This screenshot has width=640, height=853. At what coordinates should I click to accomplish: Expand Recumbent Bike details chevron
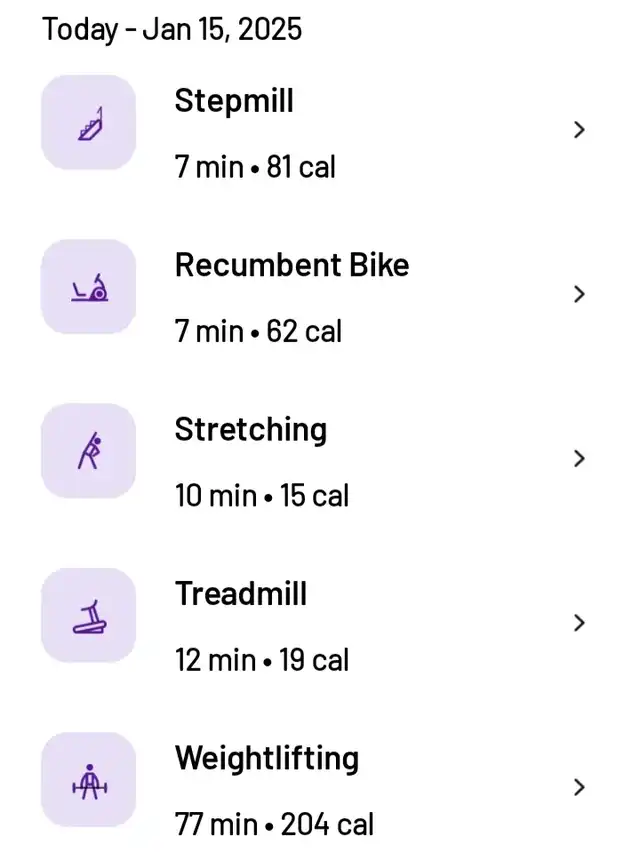(580, 294)
